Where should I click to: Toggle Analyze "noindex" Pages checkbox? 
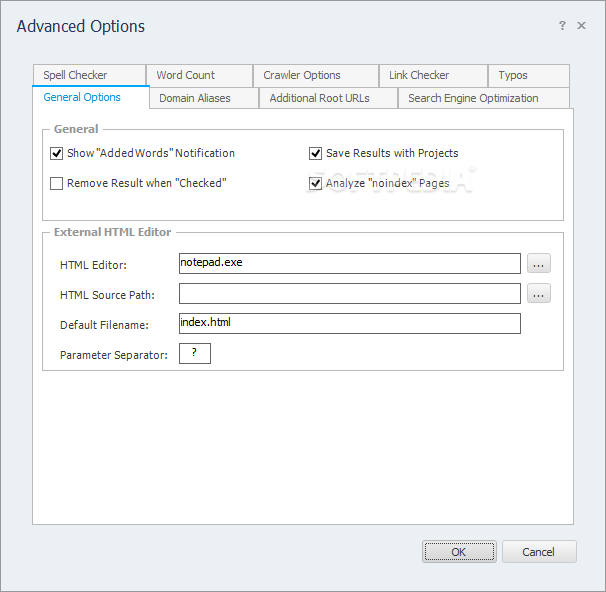(x=315, y=183)
